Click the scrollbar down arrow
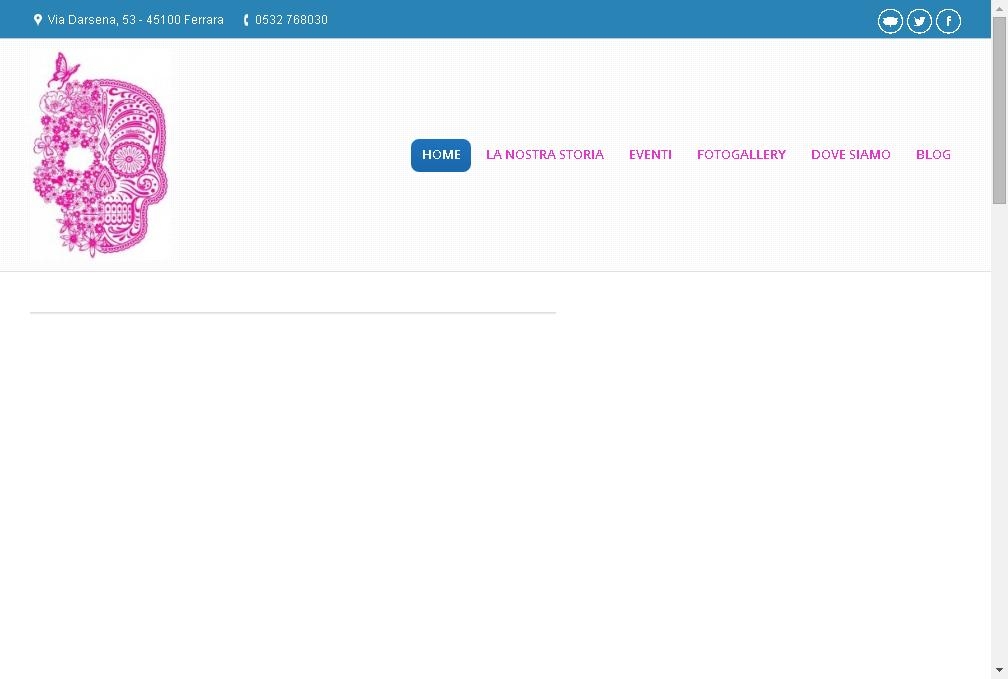This screenshot has height=679, width=1008. tap(1000, 671)
